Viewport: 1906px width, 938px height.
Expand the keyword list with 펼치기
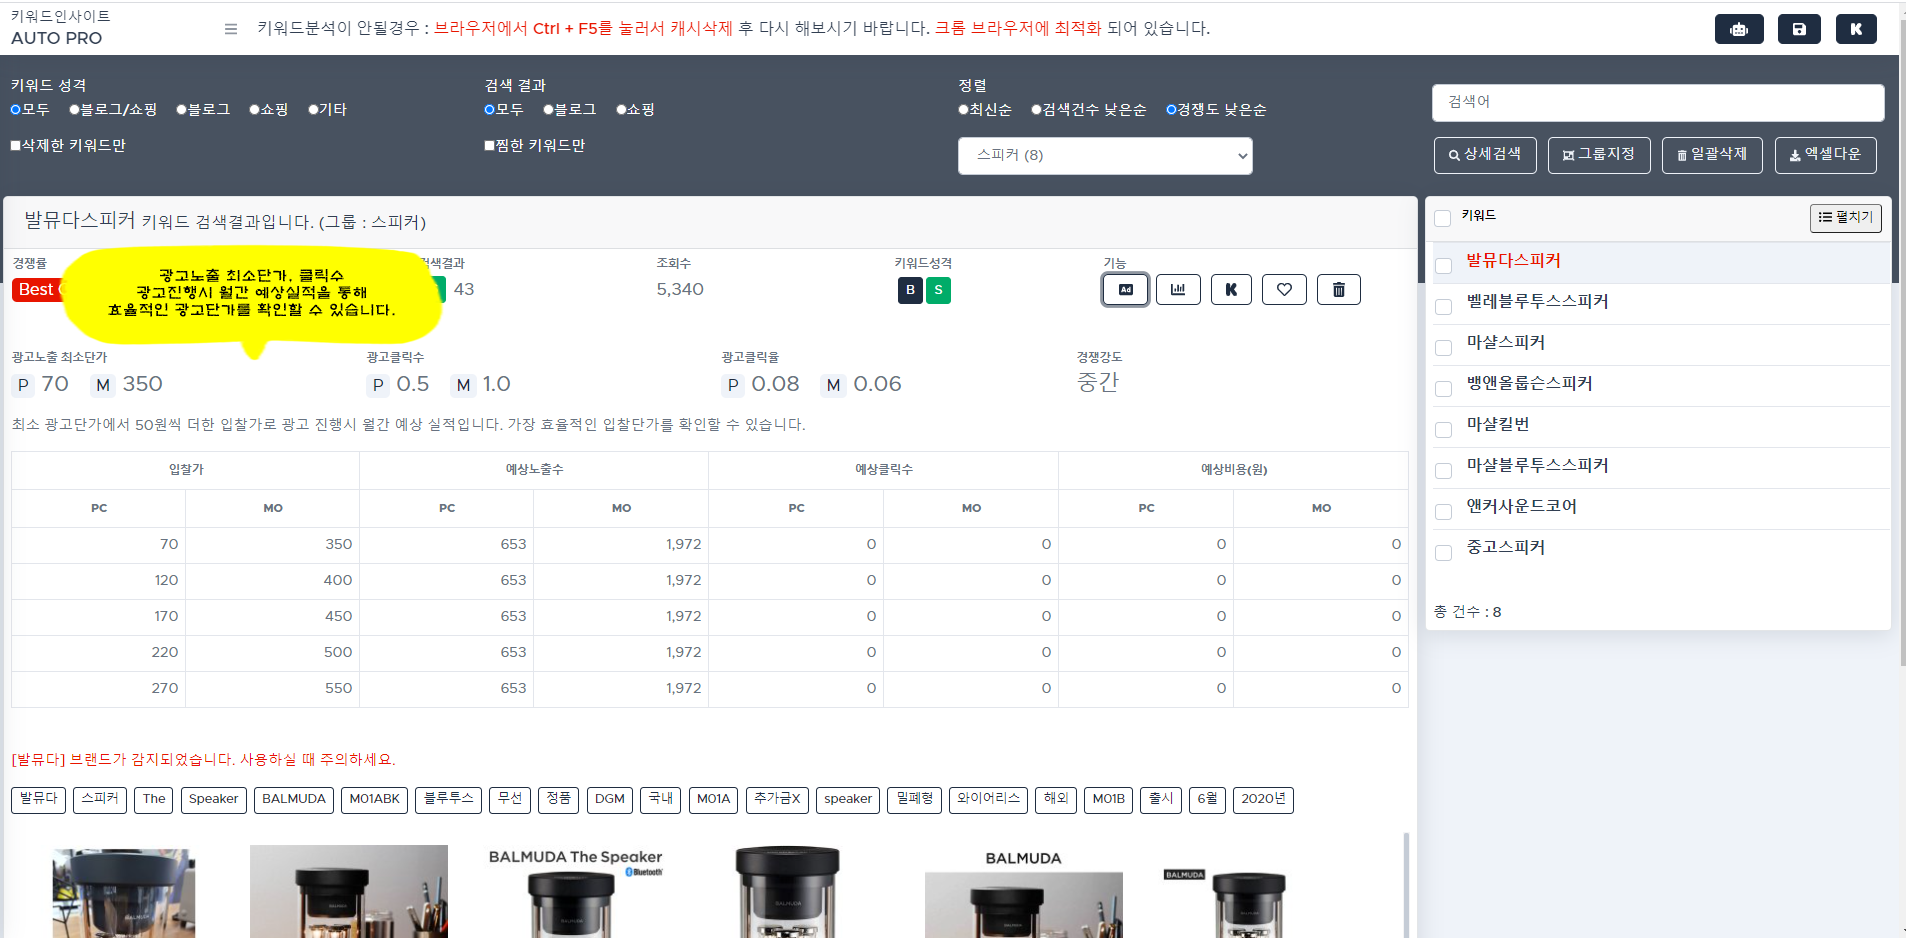1845,218
